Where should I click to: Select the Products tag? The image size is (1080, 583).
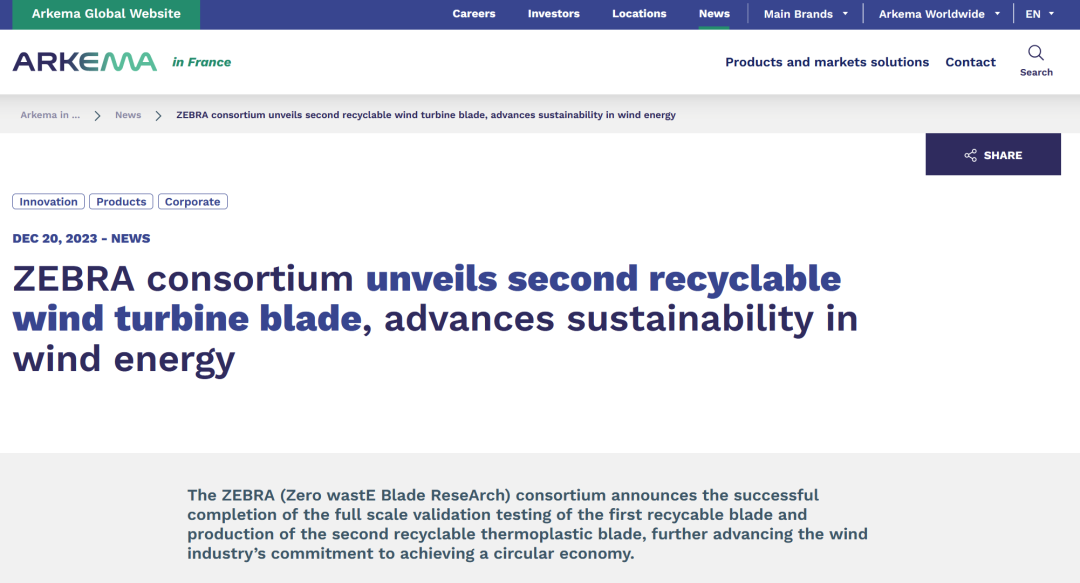pos(121,201)
